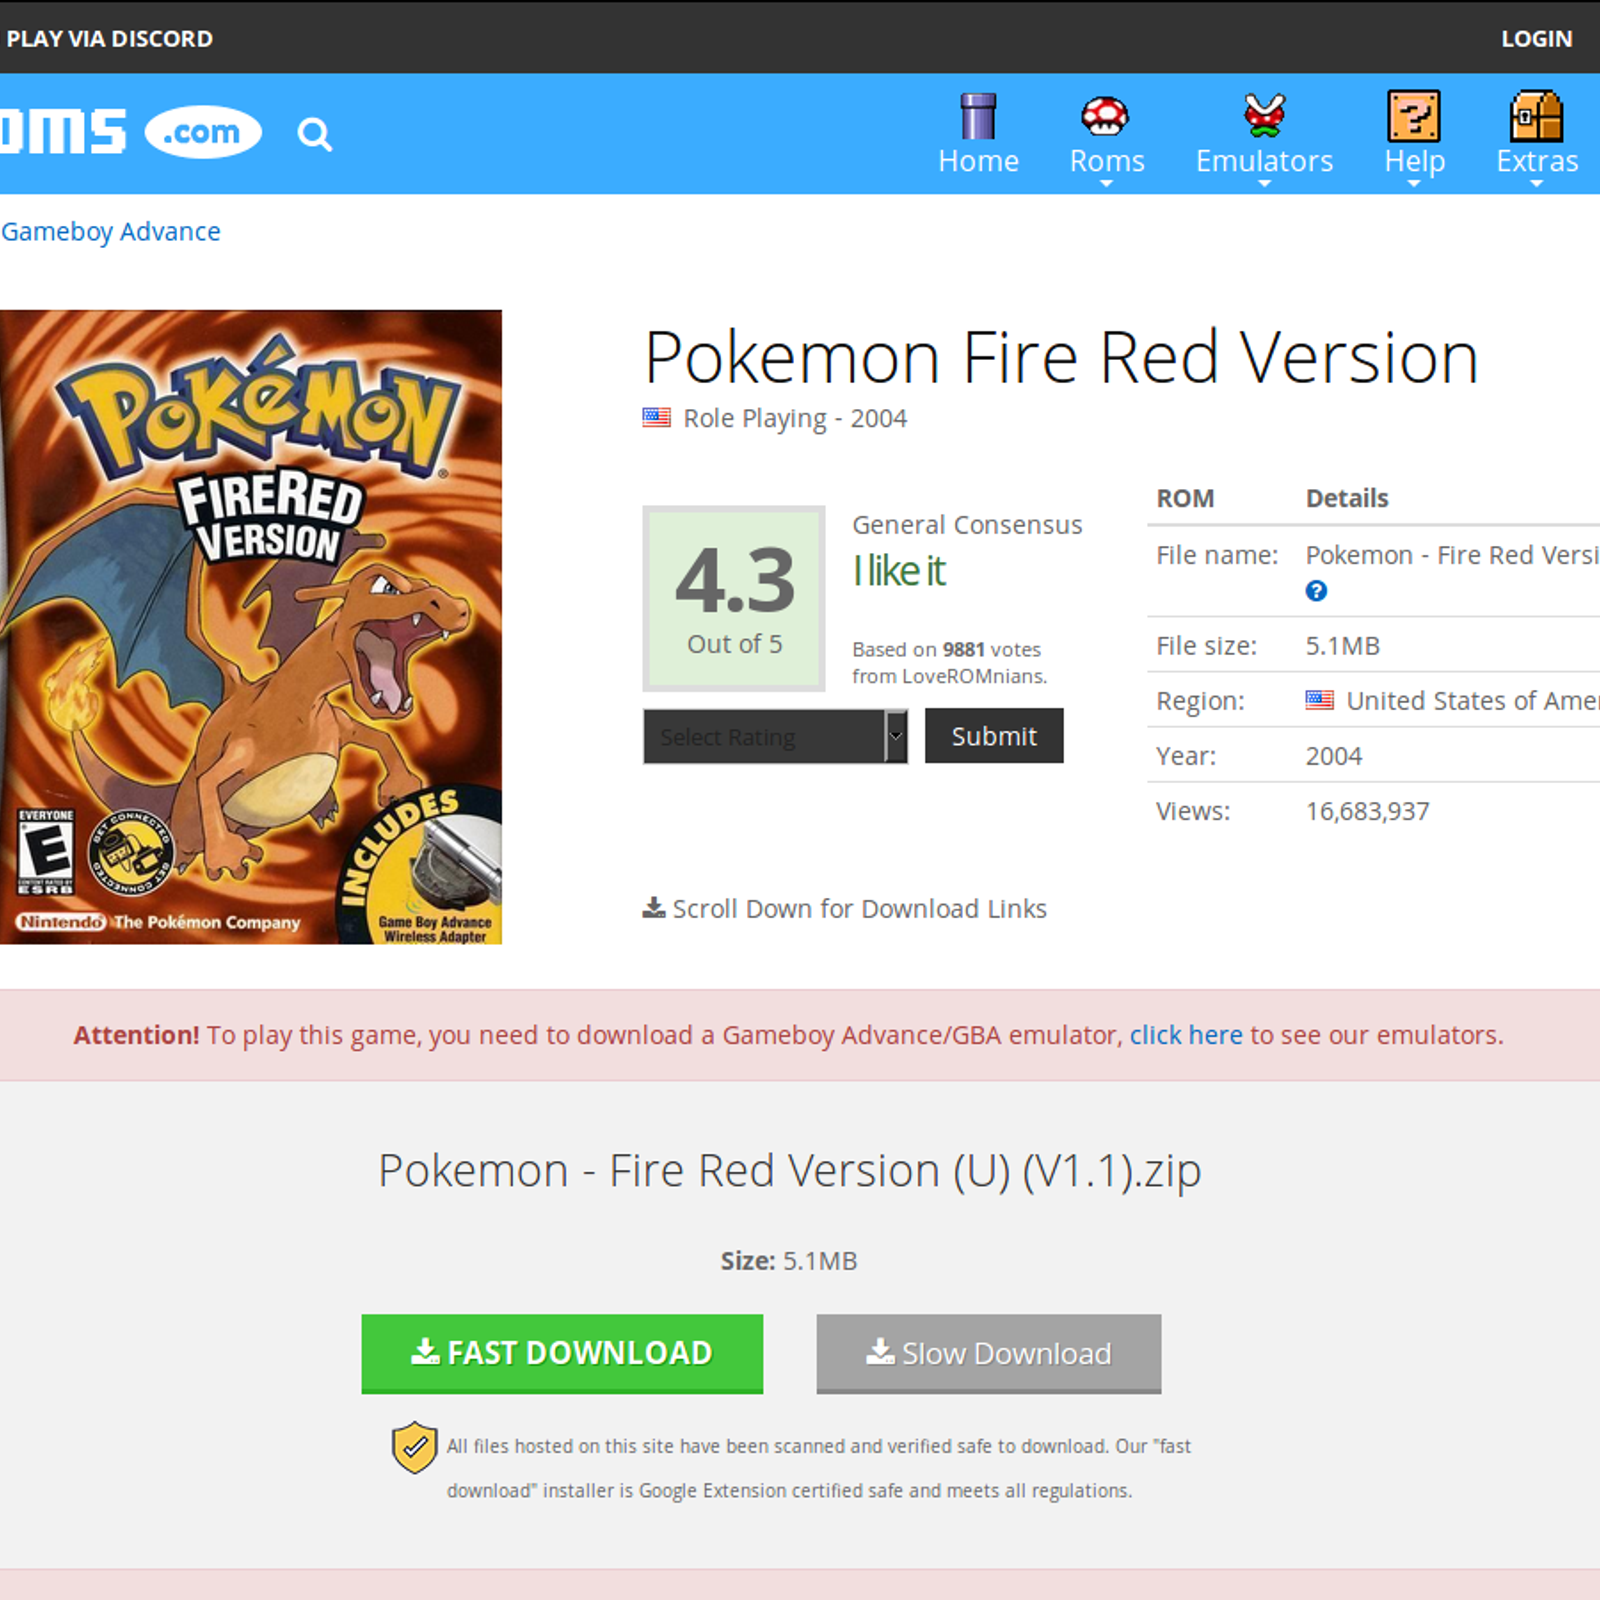Open the Gameboy Advance breadcrumb link
The image size is (1600, 1600).
coord(110,231)
